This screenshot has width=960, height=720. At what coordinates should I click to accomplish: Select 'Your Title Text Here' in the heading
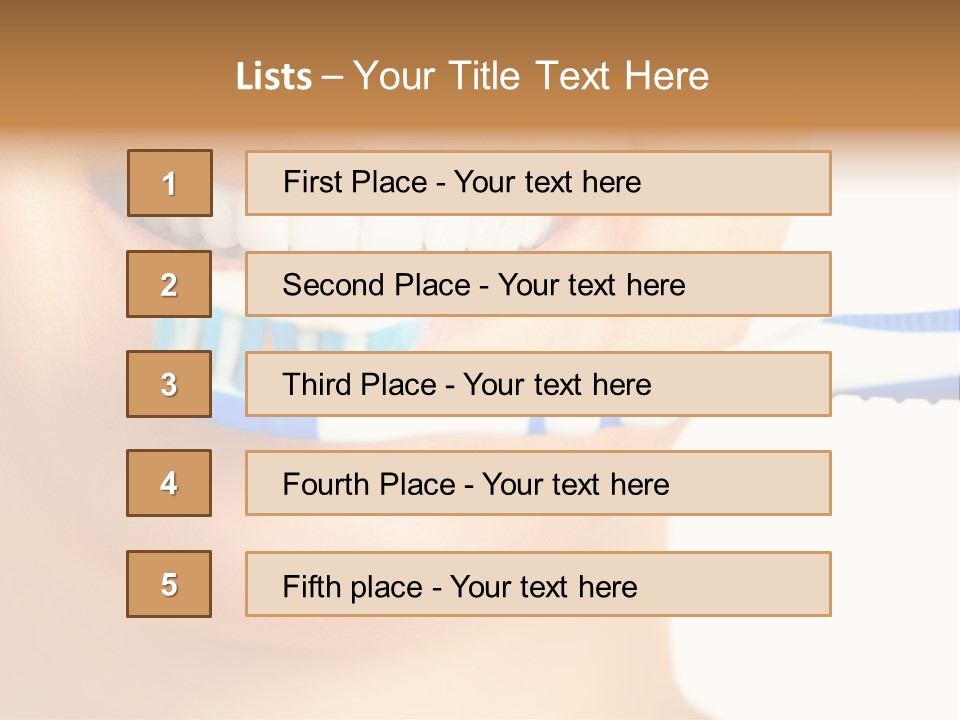[531, 76]
